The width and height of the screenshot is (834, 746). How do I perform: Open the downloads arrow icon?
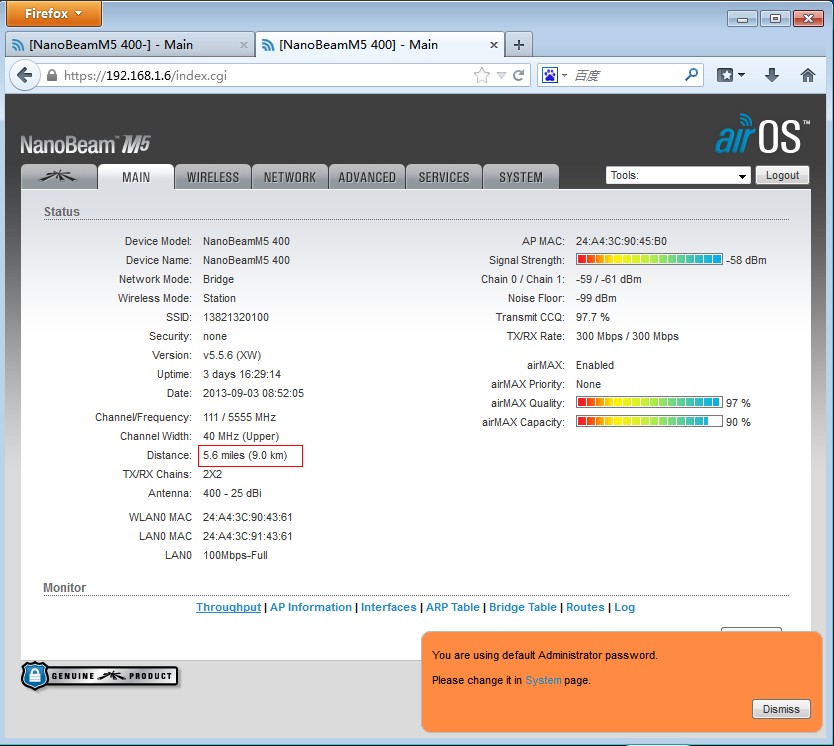772,75
